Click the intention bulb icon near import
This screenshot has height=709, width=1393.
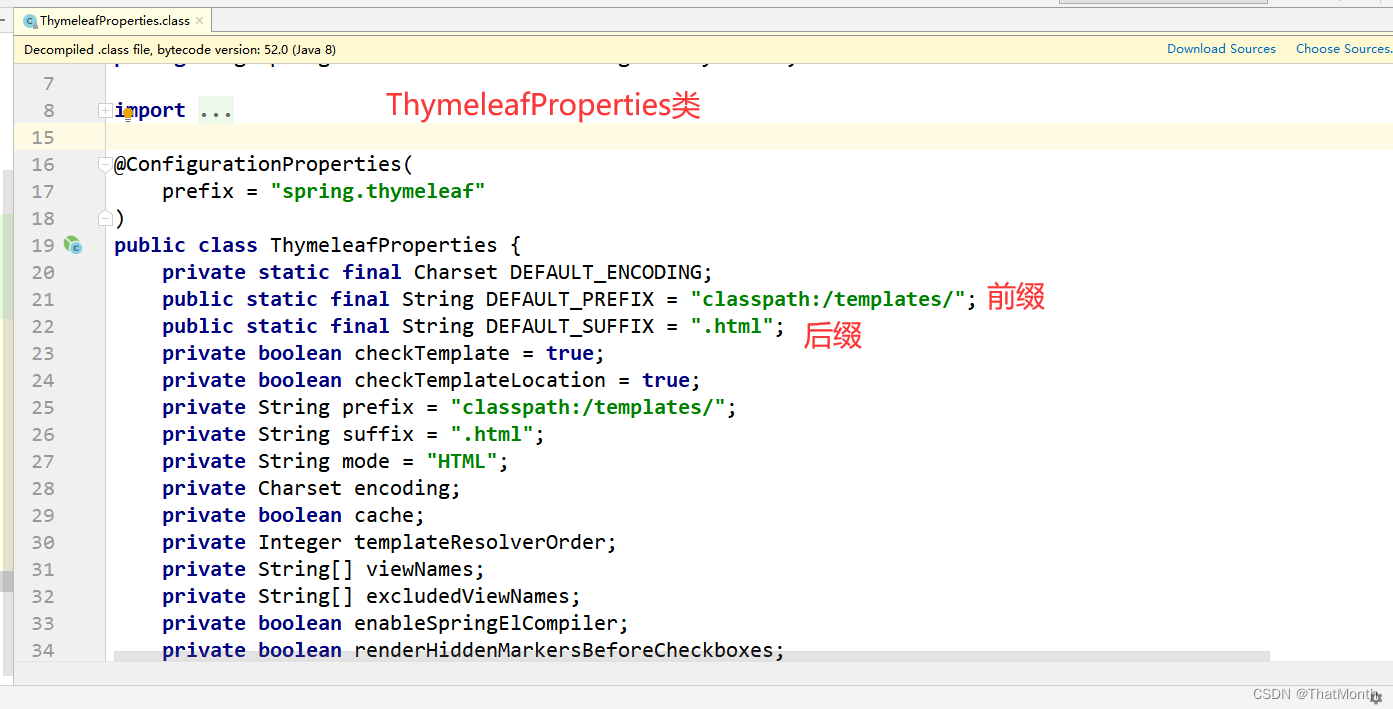point(127,113)
